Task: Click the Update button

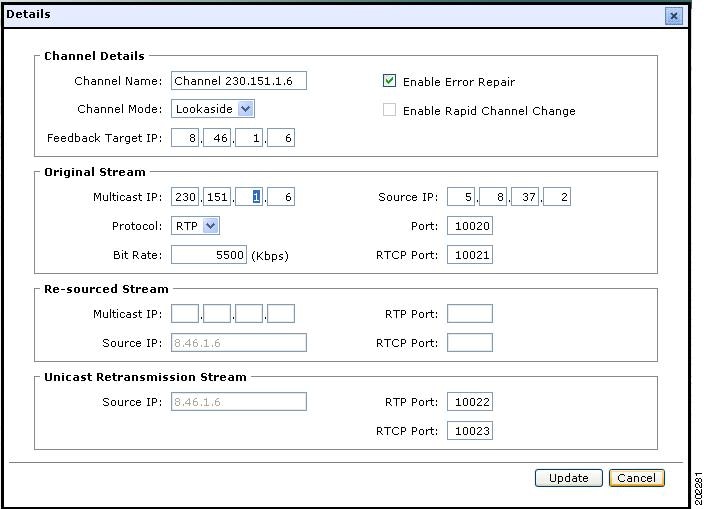Action: click(x=568, y=478)
